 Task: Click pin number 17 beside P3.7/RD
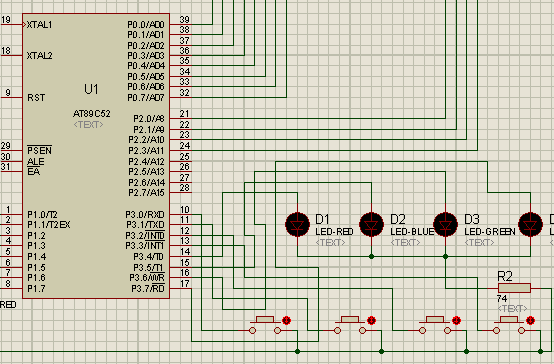(x=184, y=283)
